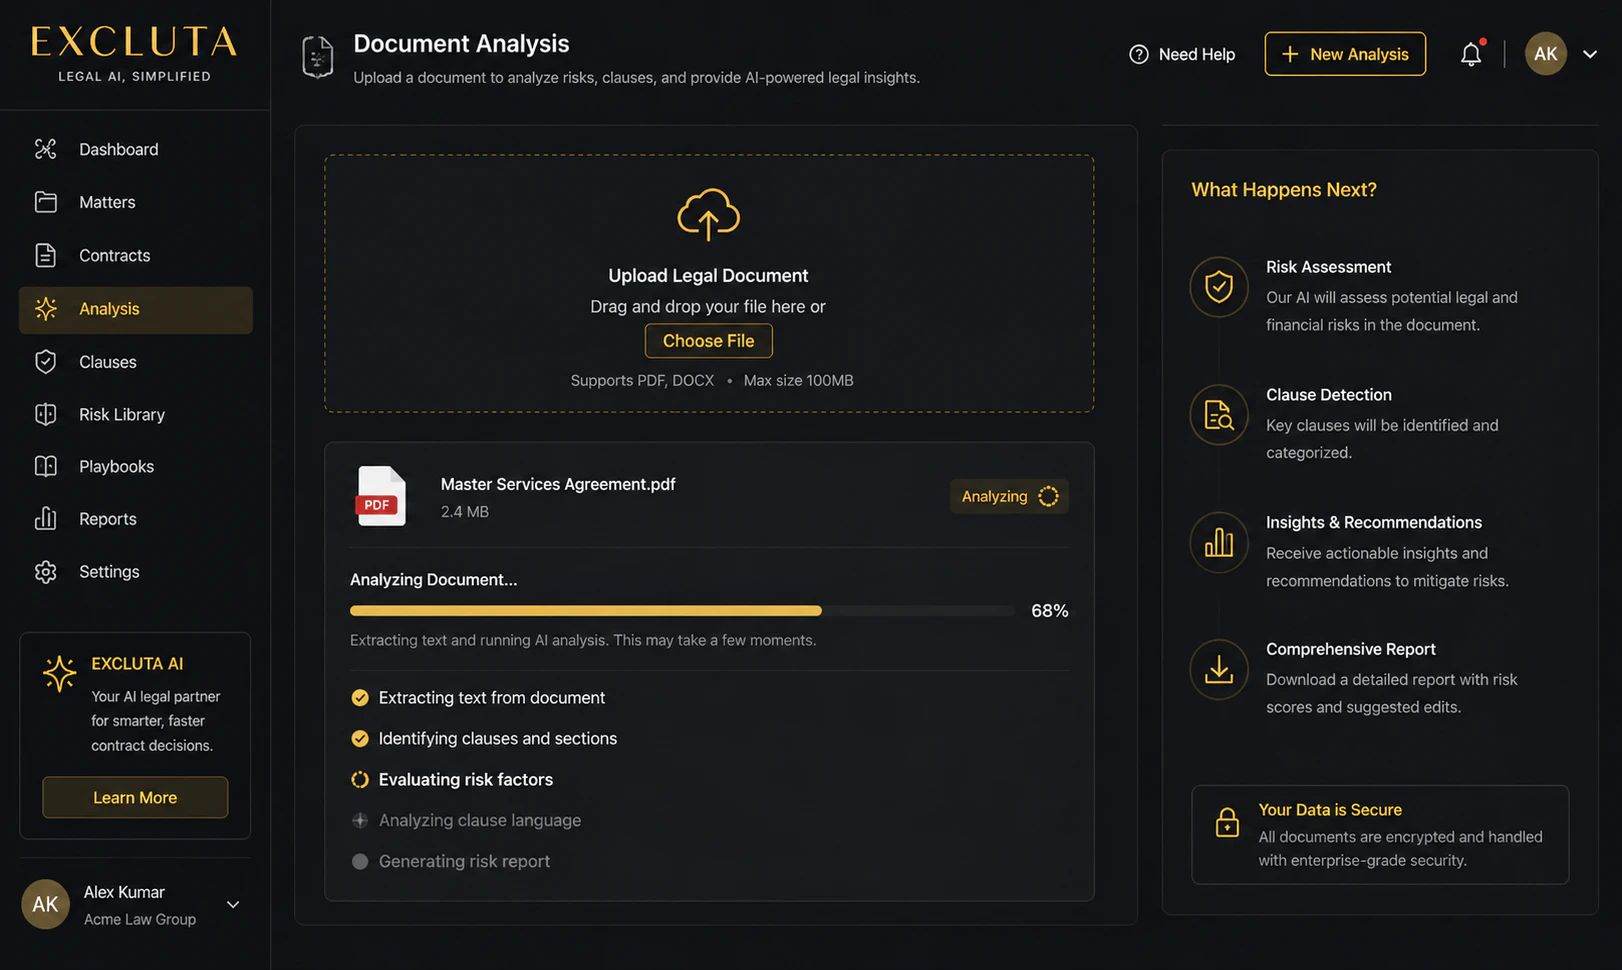Click the plus icon in New Analysis
Image resolution: width=1622 pixels, height=970 pixels.
[x=1290, y=54]
